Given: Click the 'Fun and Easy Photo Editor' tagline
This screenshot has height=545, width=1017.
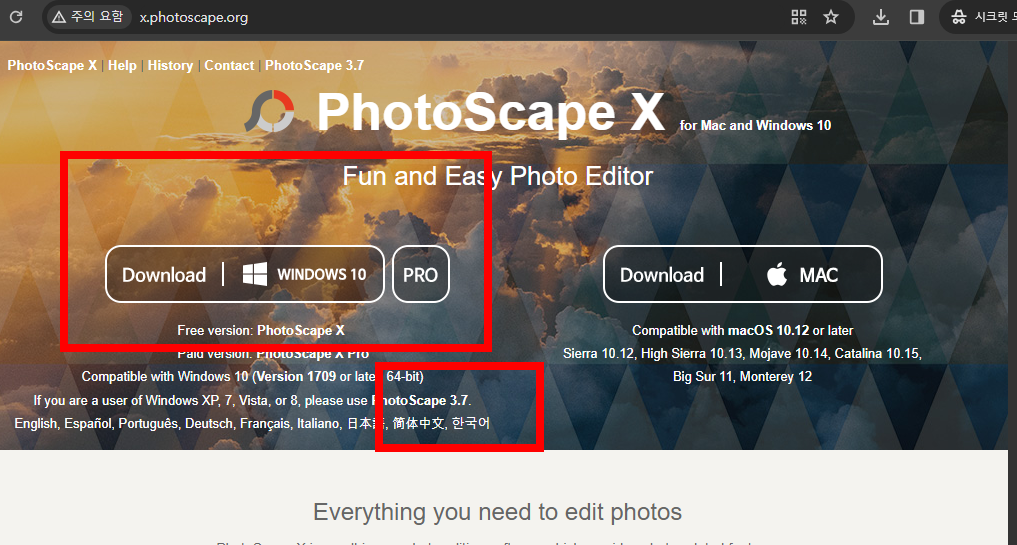Looking at the screenshot, I should coord(497,176).
